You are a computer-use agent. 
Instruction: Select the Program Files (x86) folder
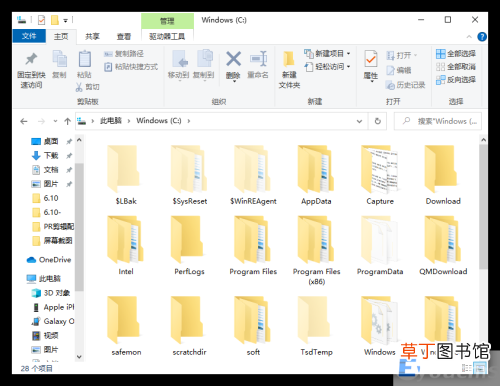click(x=316, y=251)
